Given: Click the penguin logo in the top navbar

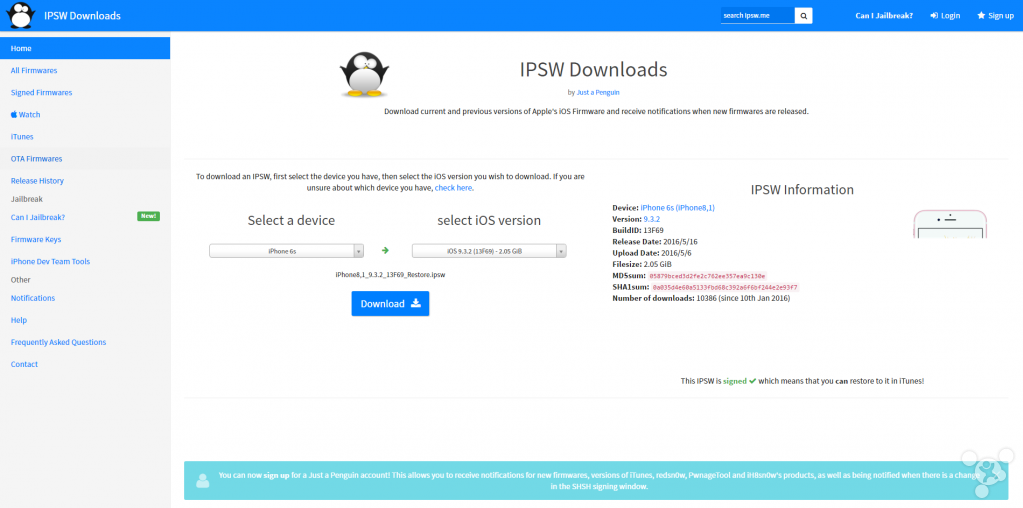Looking at the screenshot, I should click(x=20, y=16).
